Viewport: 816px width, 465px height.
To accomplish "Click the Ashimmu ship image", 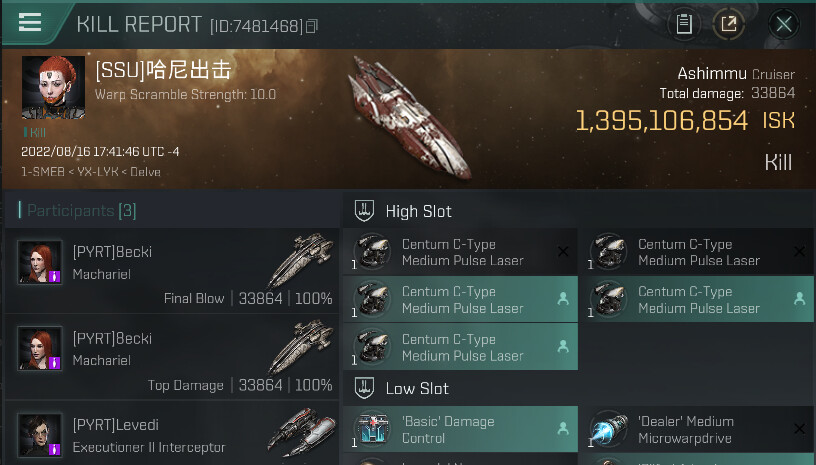I will [409, 118].
